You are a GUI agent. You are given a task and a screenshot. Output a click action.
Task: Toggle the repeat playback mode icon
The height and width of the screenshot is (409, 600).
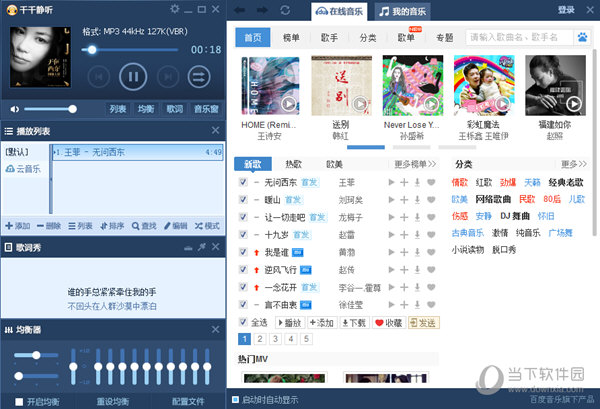pos(199,77)
